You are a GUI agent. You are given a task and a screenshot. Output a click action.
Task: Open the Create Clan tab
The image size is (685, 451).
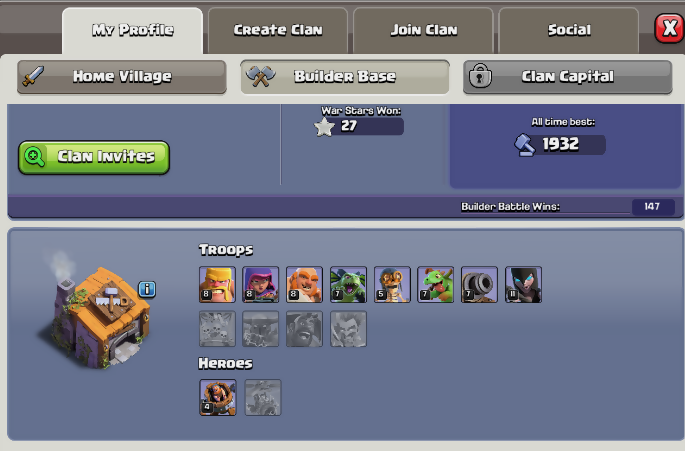[x=278, y=30]
